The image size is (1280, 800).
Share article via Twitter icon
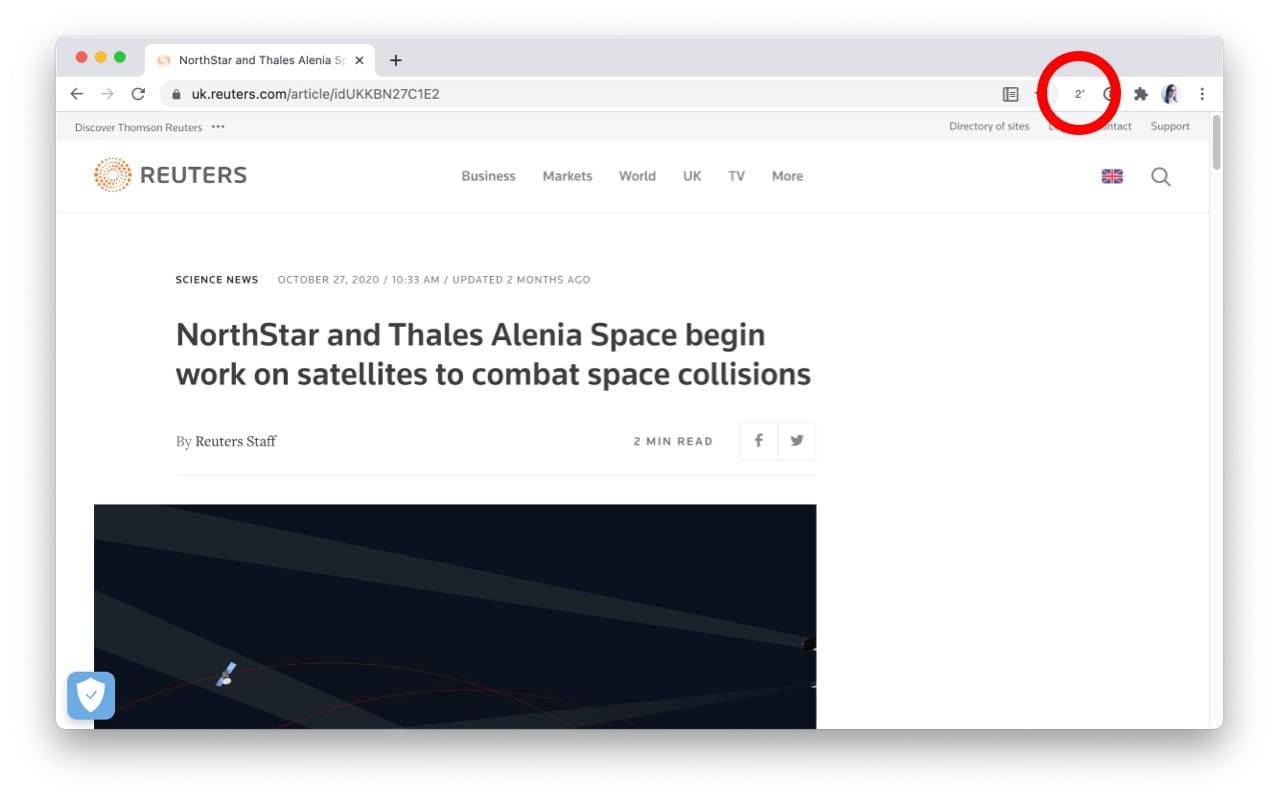click(797, 441)
